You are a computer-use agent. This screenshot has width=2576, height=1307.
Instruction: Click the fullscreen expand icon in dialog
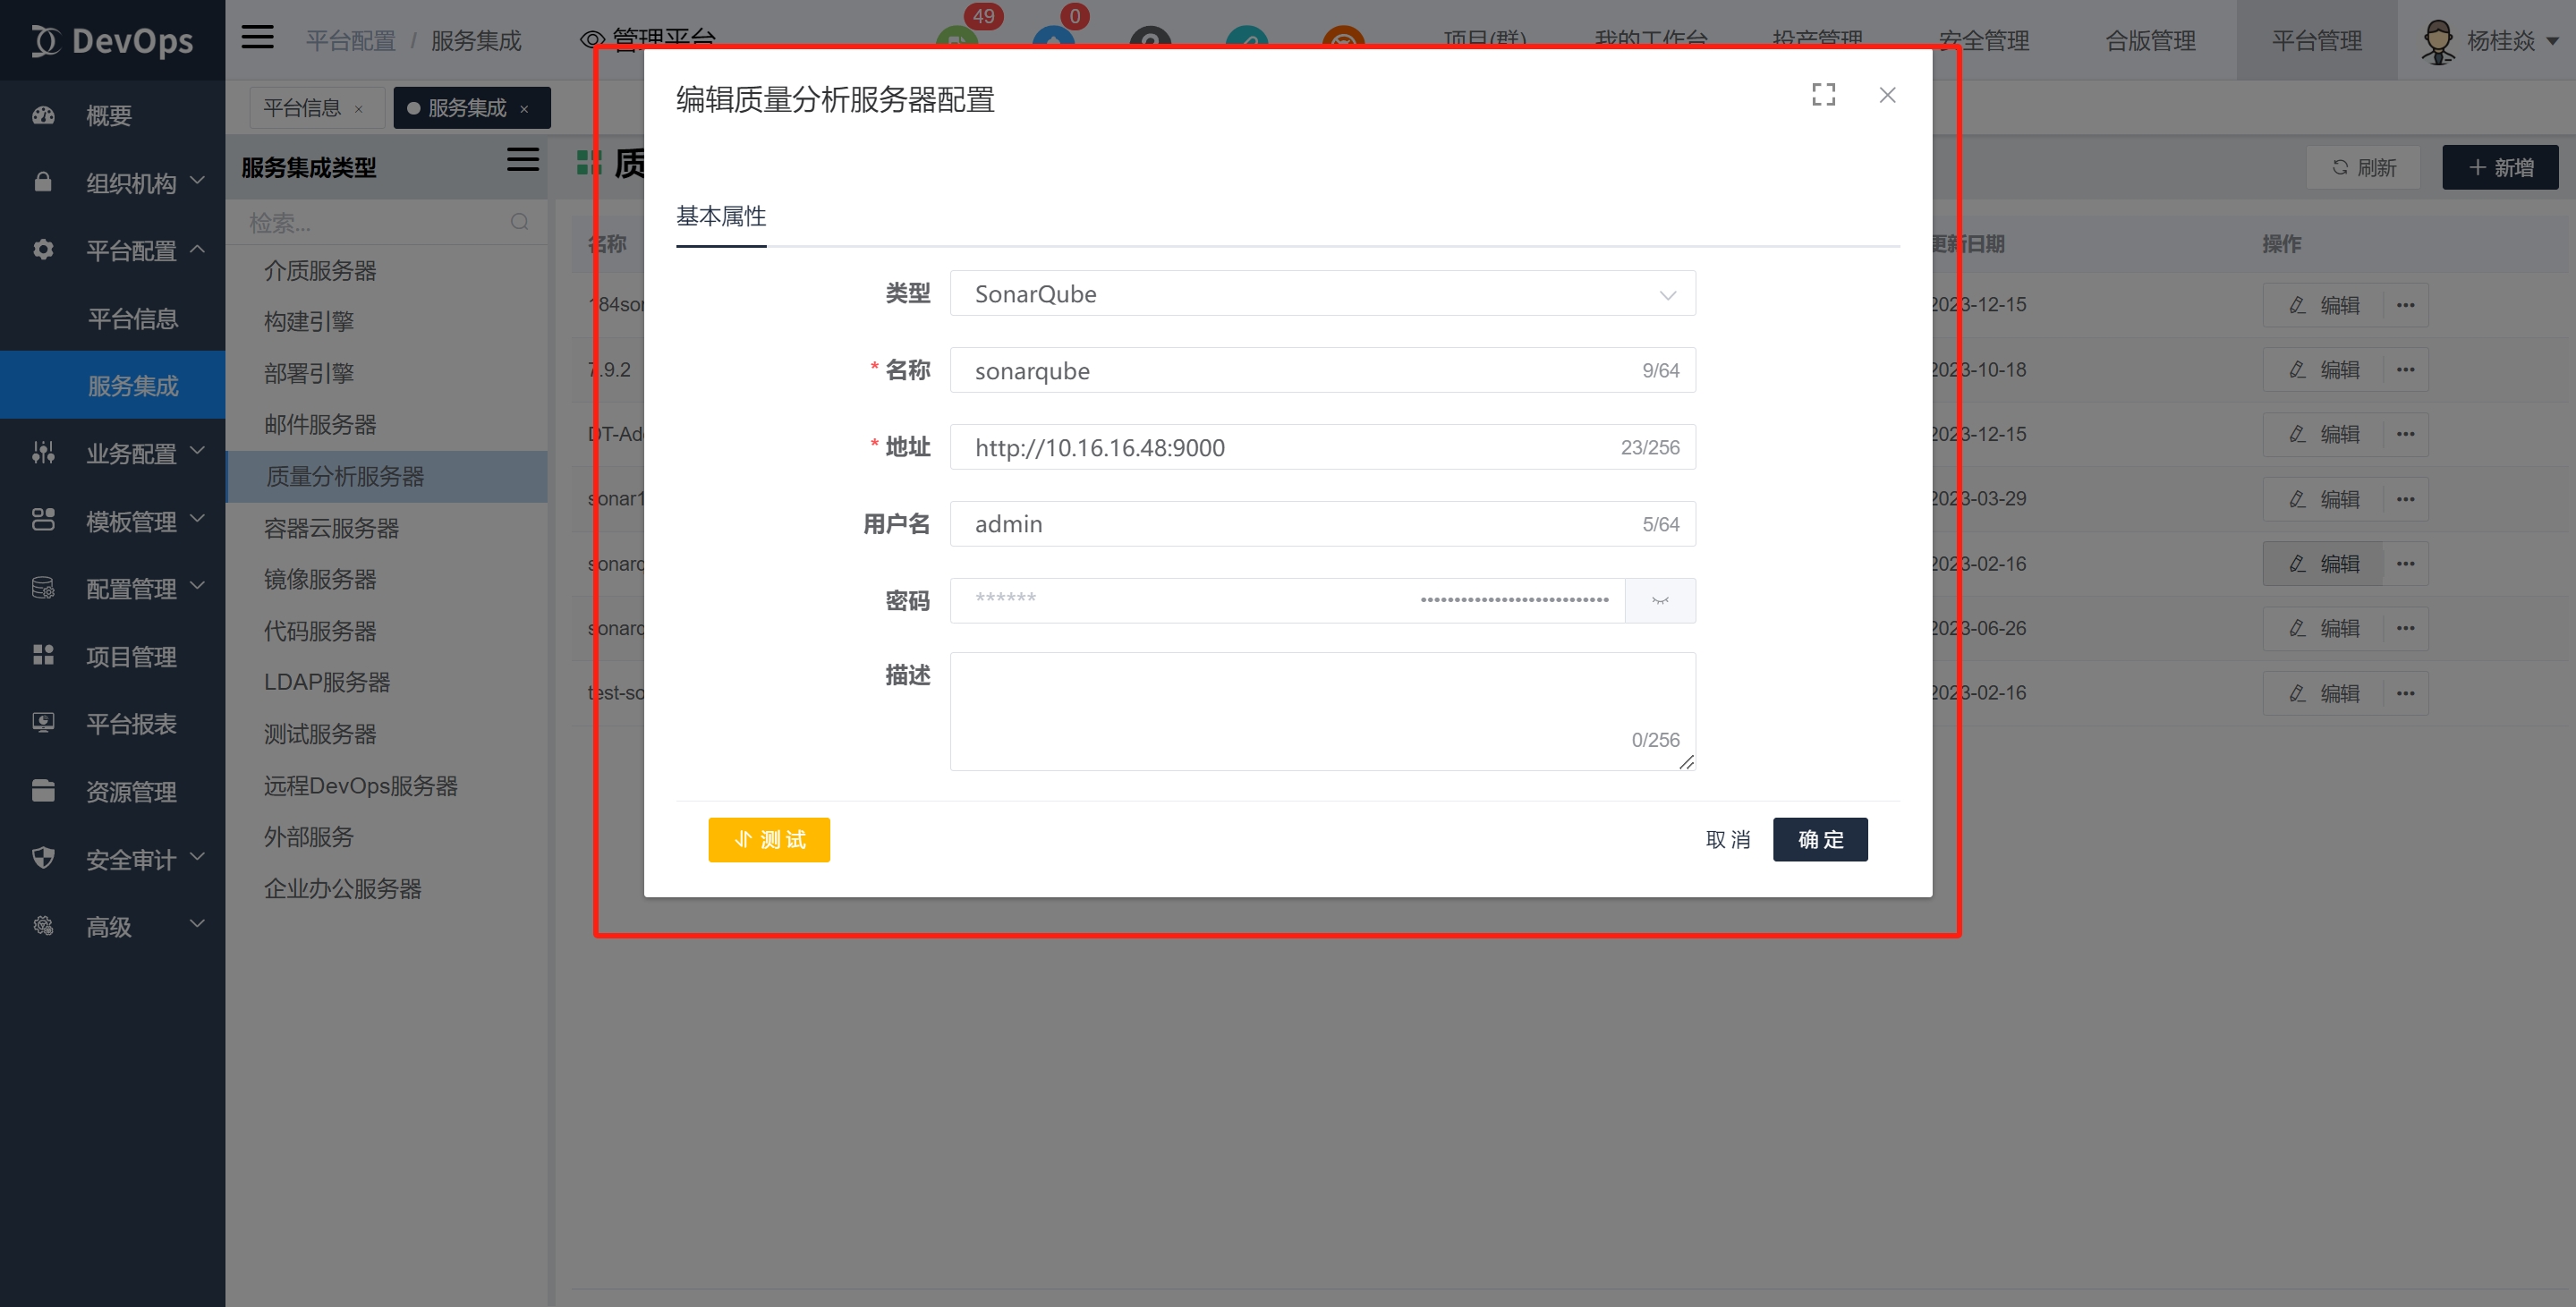point(1823,95)
